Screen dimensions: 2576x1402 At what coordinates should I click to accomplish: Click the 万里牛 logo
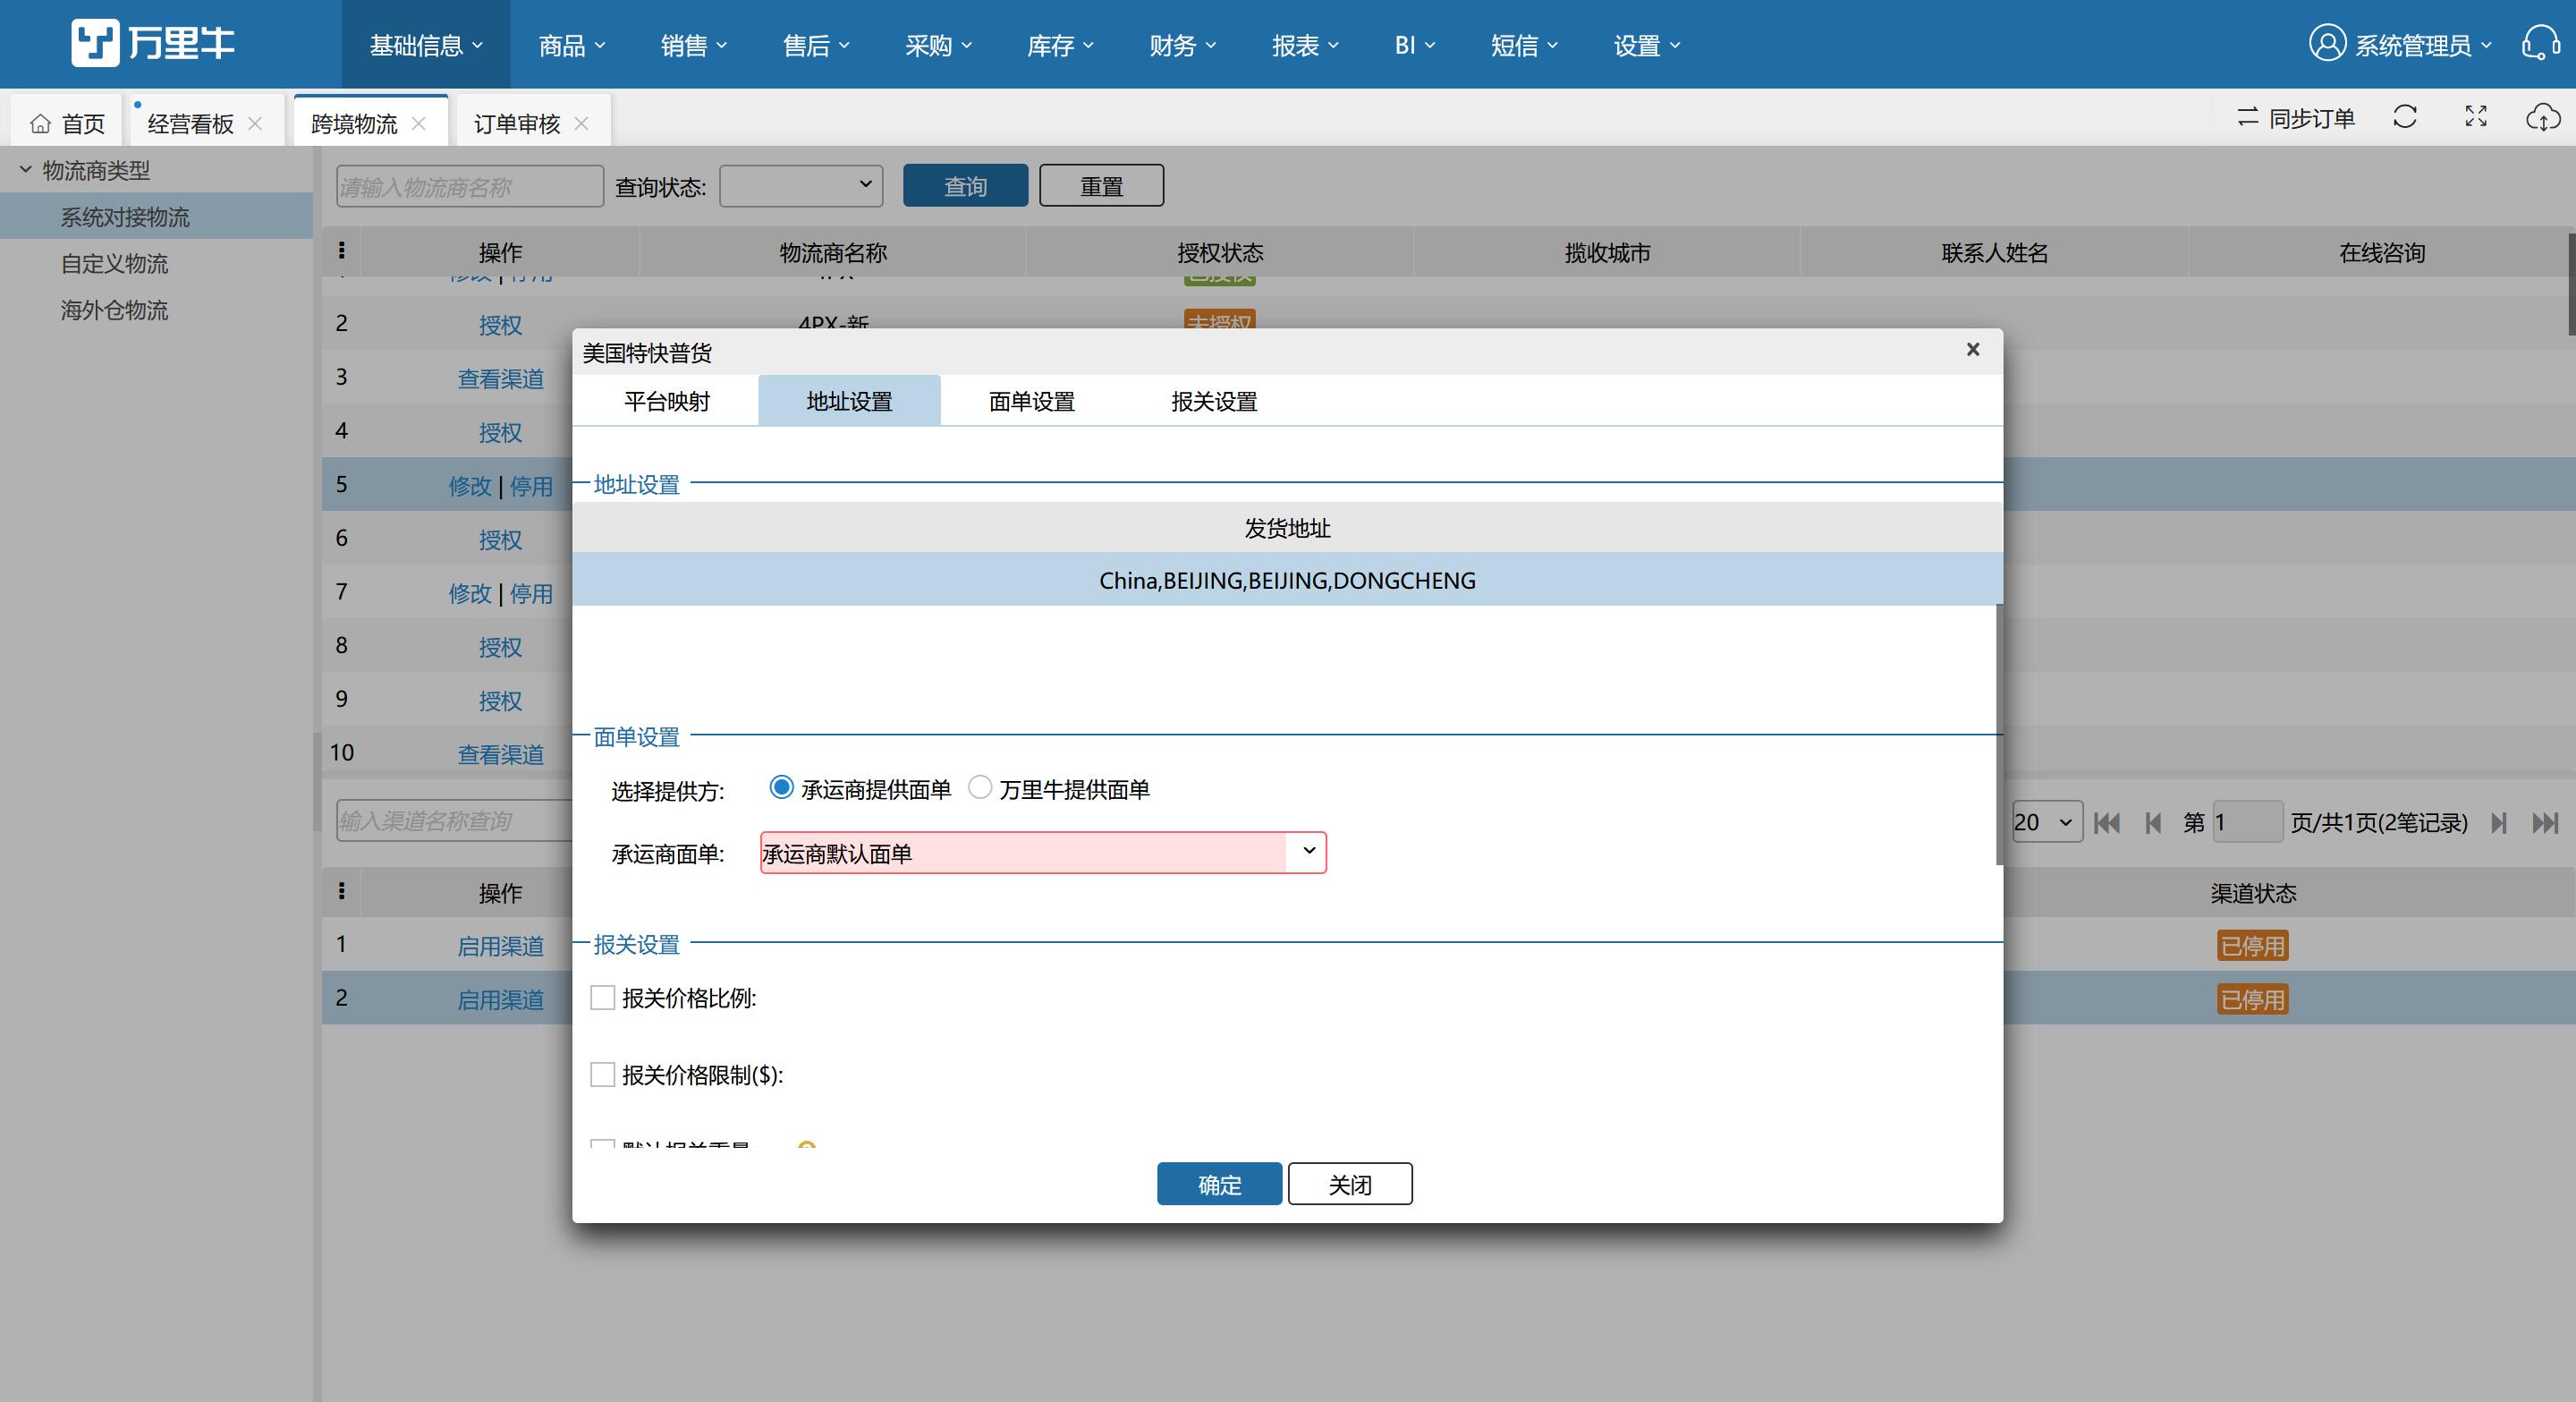(153, 43)
